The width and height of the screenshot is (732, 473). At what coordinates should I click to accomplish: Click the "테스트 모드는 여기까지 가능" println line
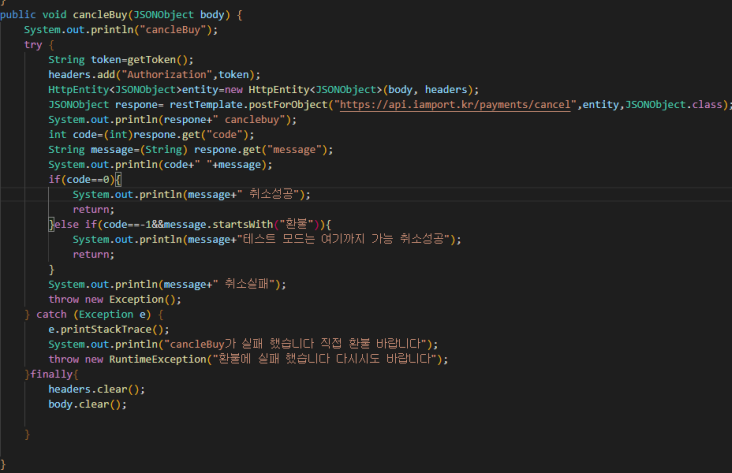point(267,239)
